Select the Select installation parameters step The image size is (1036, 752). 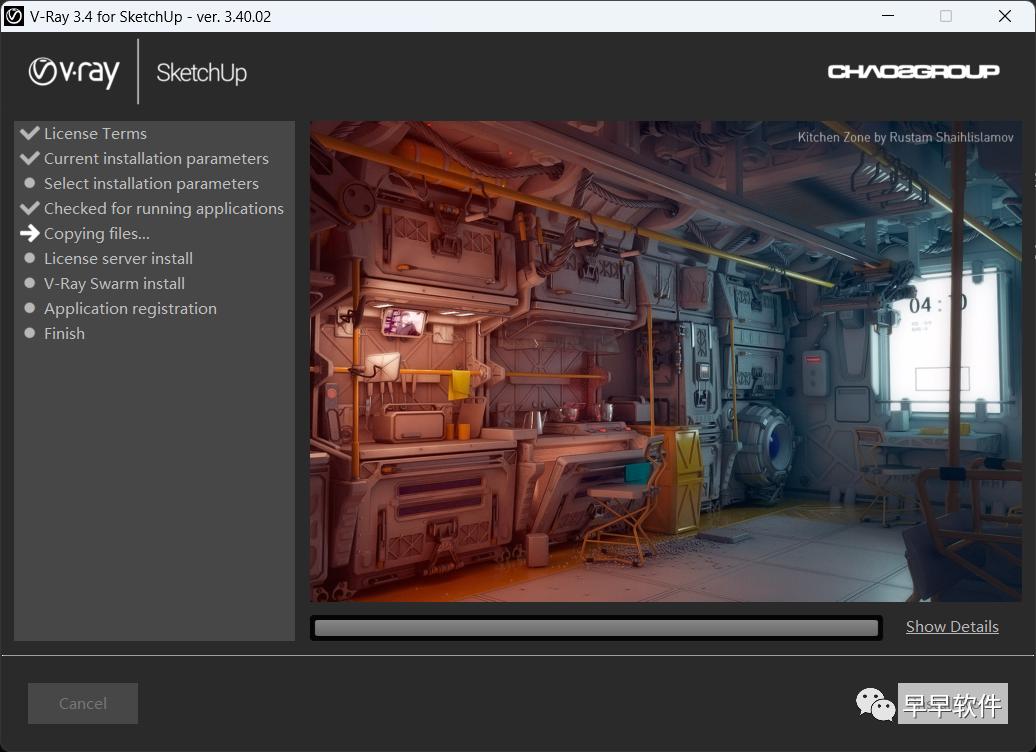pyautogui.click(x=151, y=183)
